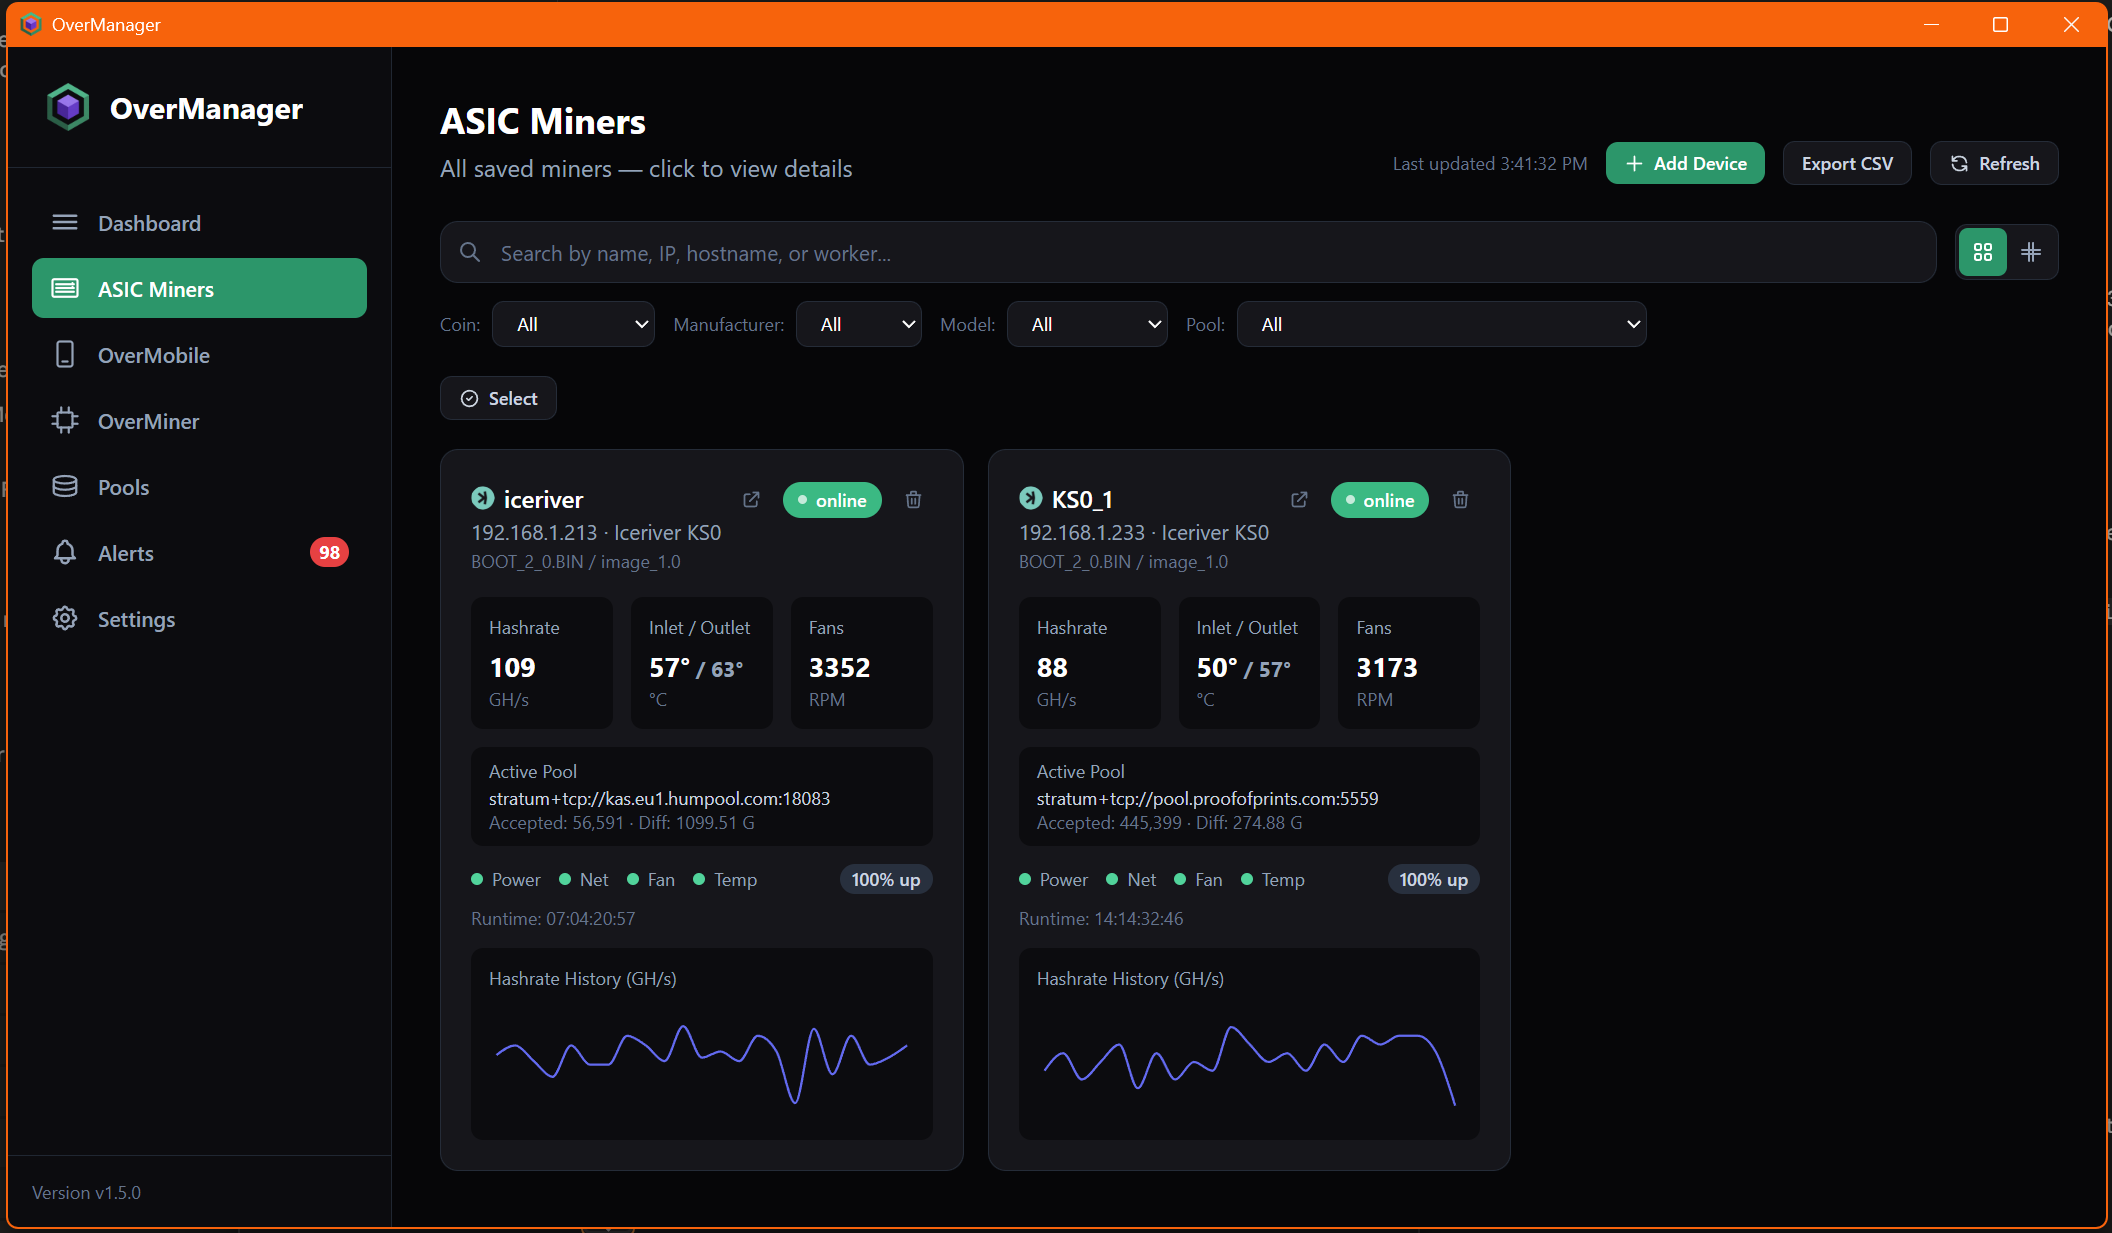Click the iceriver coin icon
This screenshot has height=1233, width=2112.
(483, 498)
